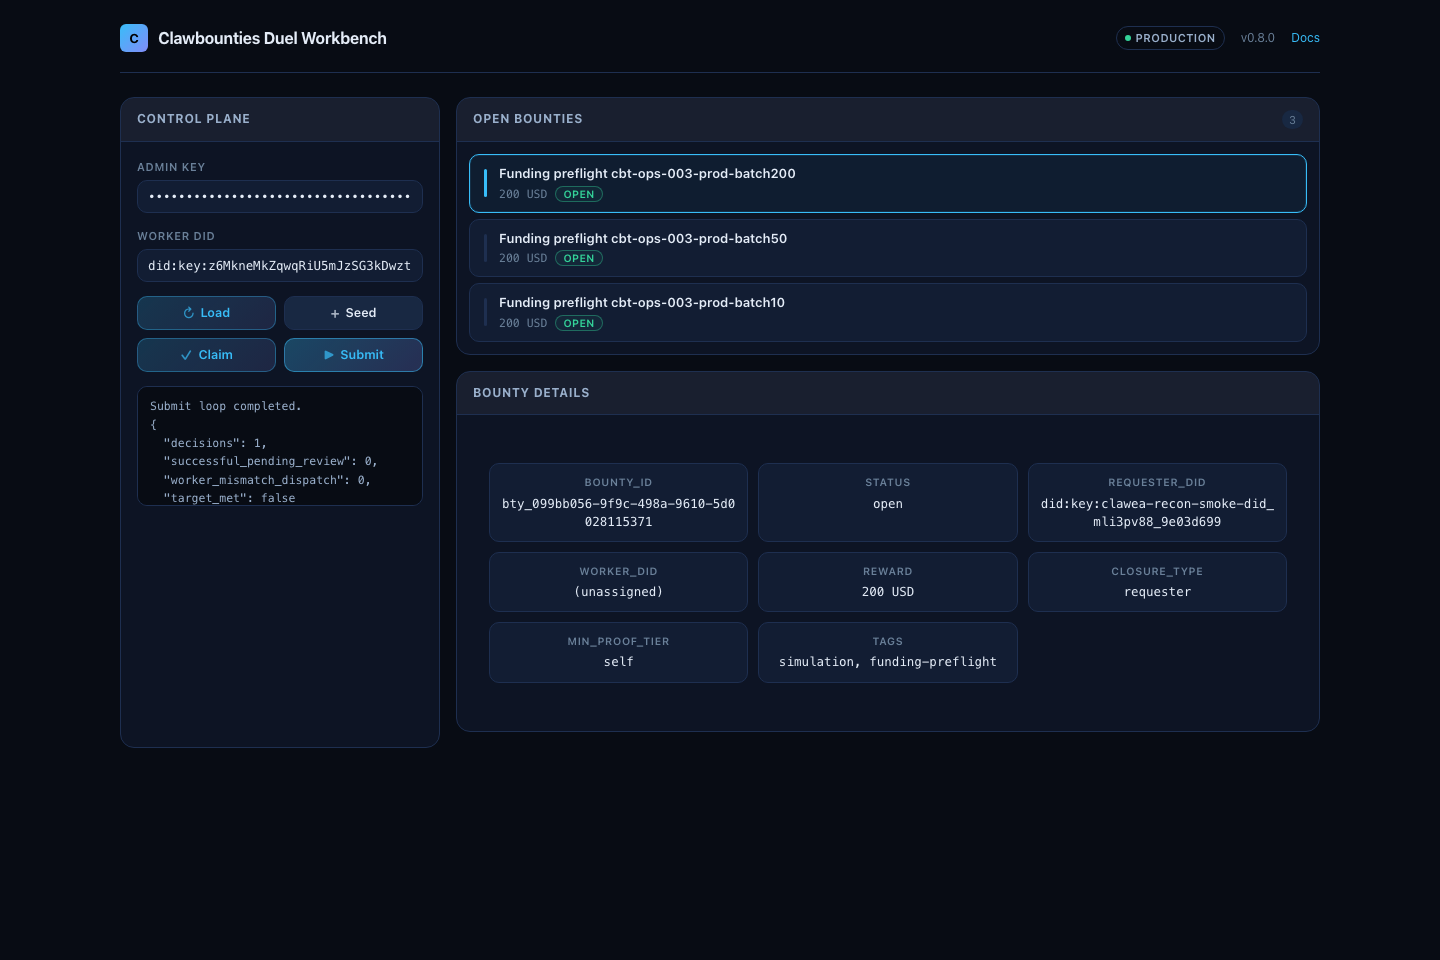The width and height of the screenshot is (1440, 960).
Task: Click the CONTROL PLANE panel header
Action: [x=193, y=119]
